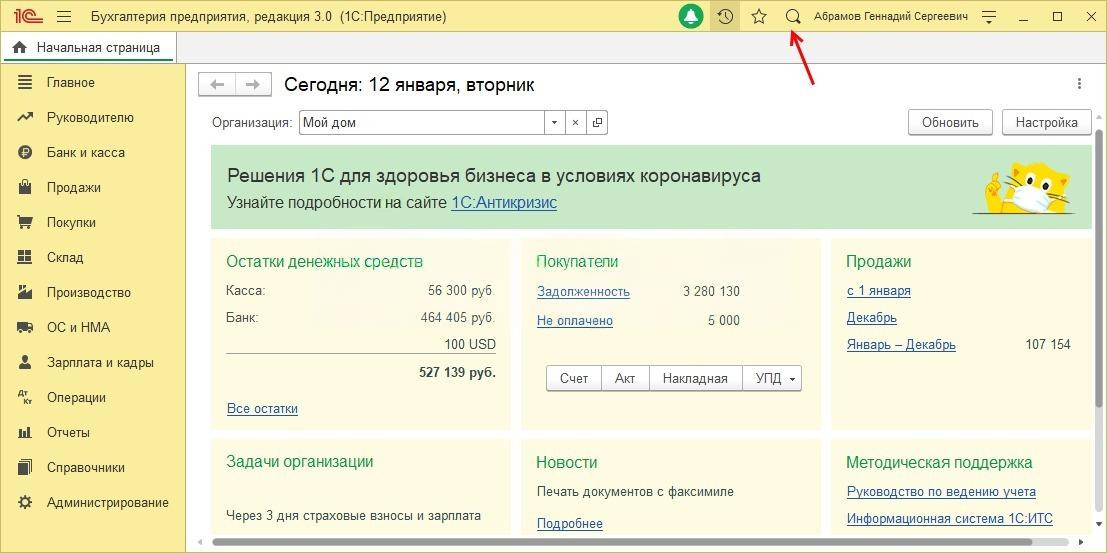Click the Дт/Кт icon for Операции
The height and width of the screenshot is (553, 1107).
25,398
